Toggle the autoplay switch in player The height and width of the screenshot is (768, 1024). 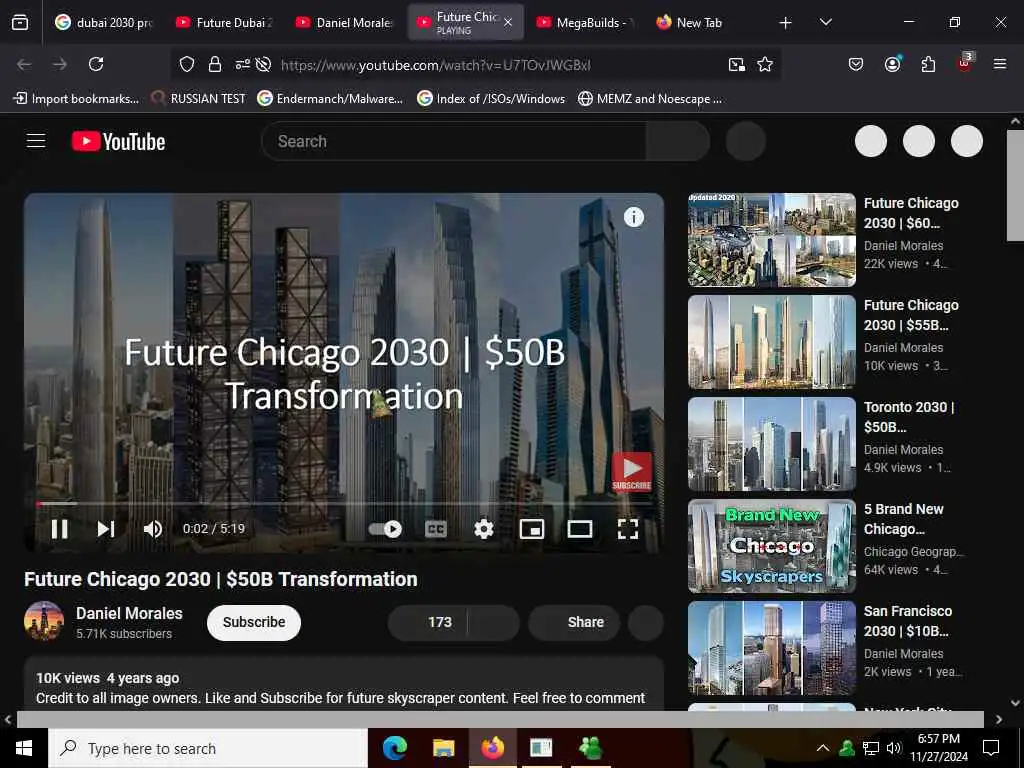point(385,529)
